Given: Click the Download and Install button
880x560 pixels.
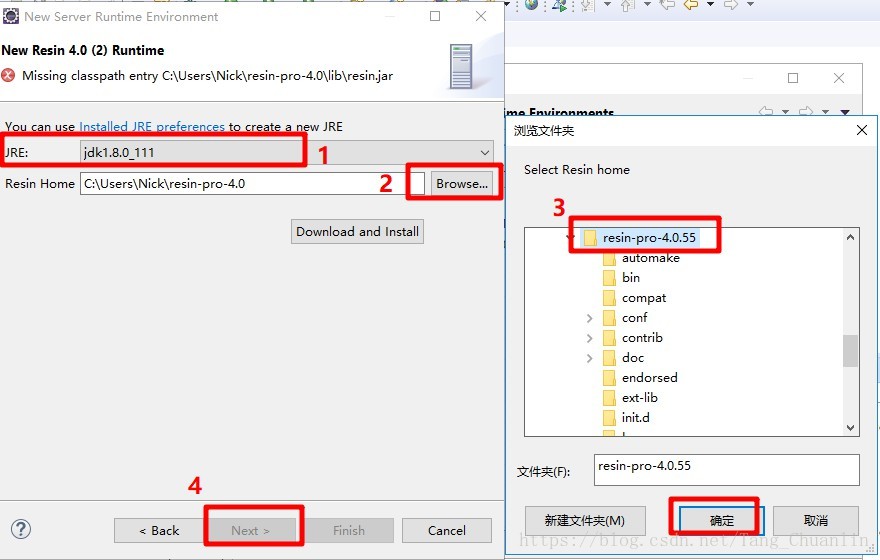Looking at the screenshot, I should (358, 232).
